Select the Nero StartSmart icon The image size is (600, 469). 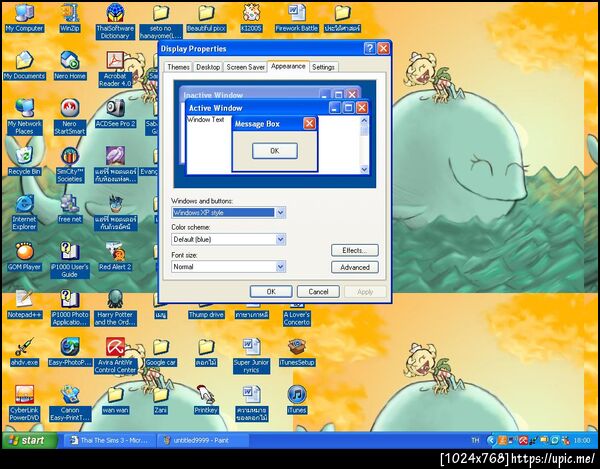(x=70, y=117)
